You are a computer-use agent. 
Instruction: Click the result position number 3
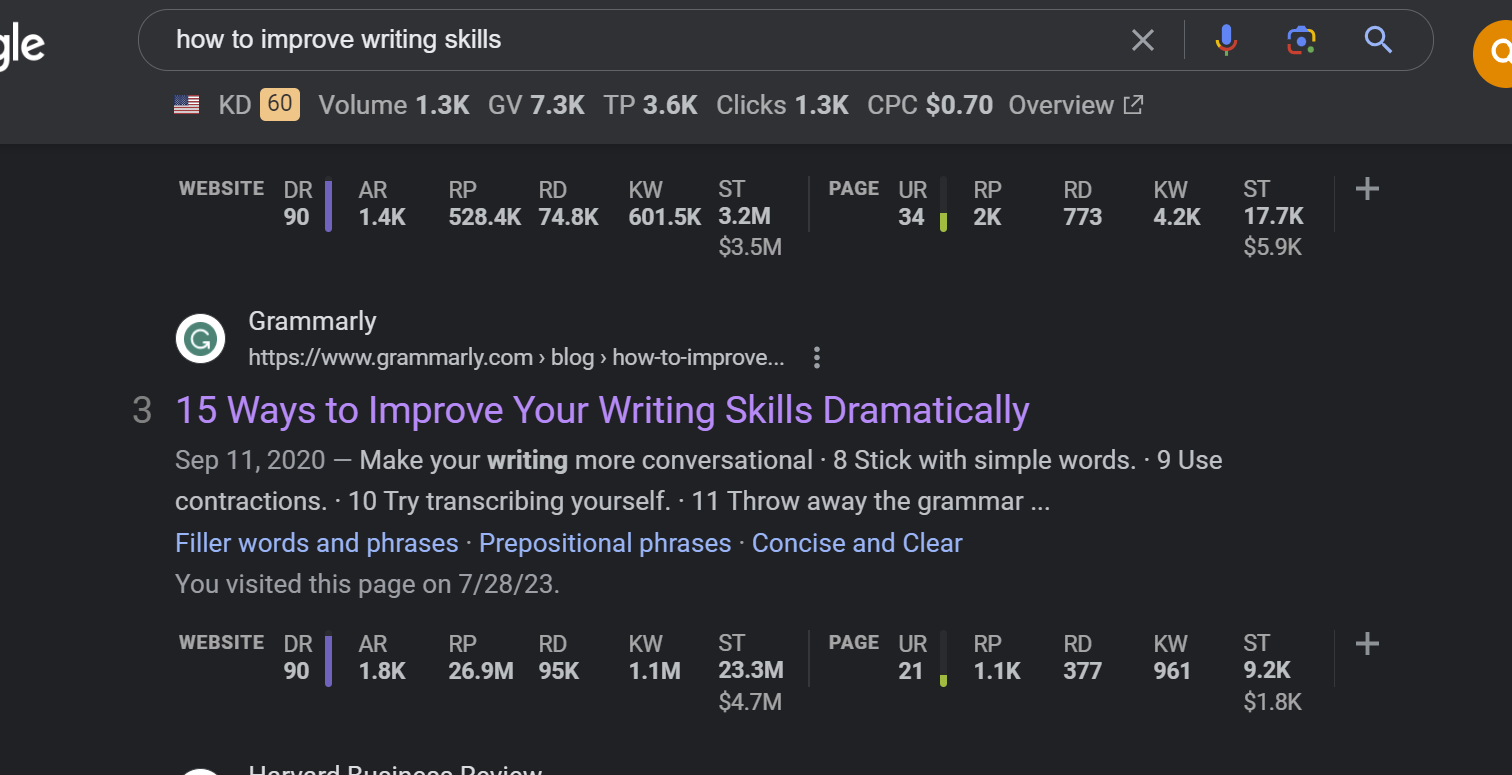[142, 411]
